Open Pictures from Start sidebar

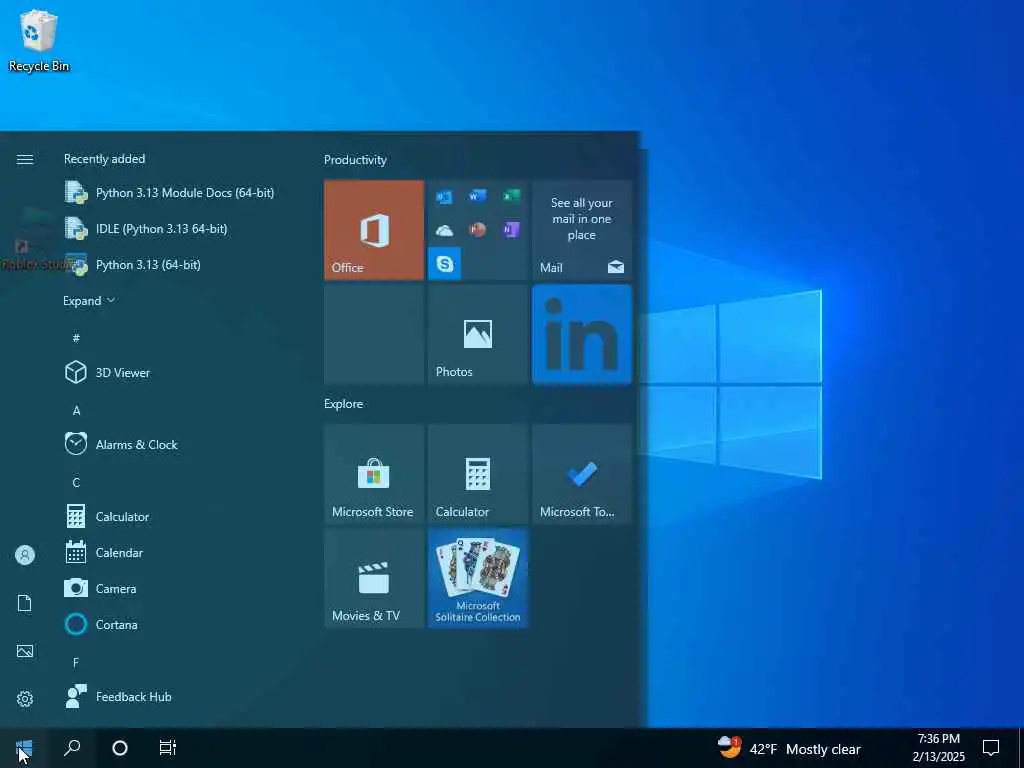click(25, 651)
